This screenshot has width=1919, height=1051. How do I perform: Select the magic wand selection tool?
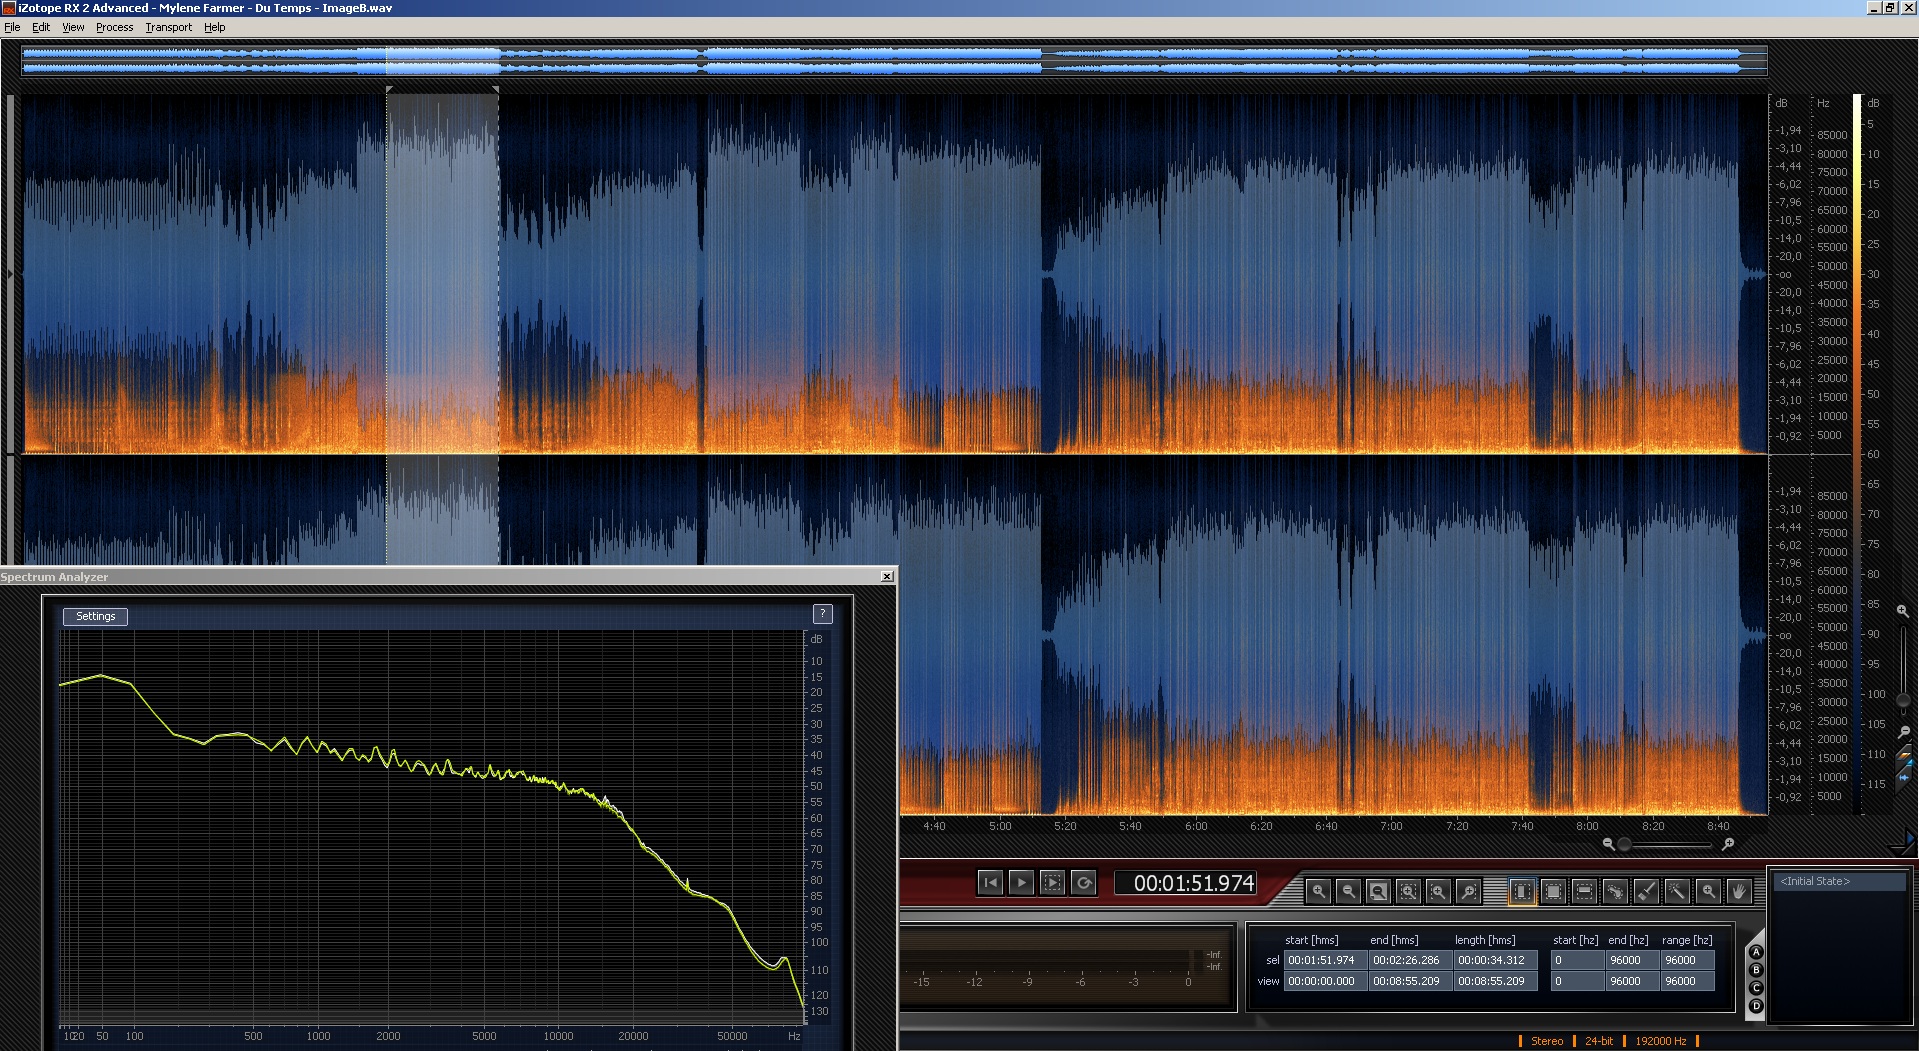[x=1677, y=891]
